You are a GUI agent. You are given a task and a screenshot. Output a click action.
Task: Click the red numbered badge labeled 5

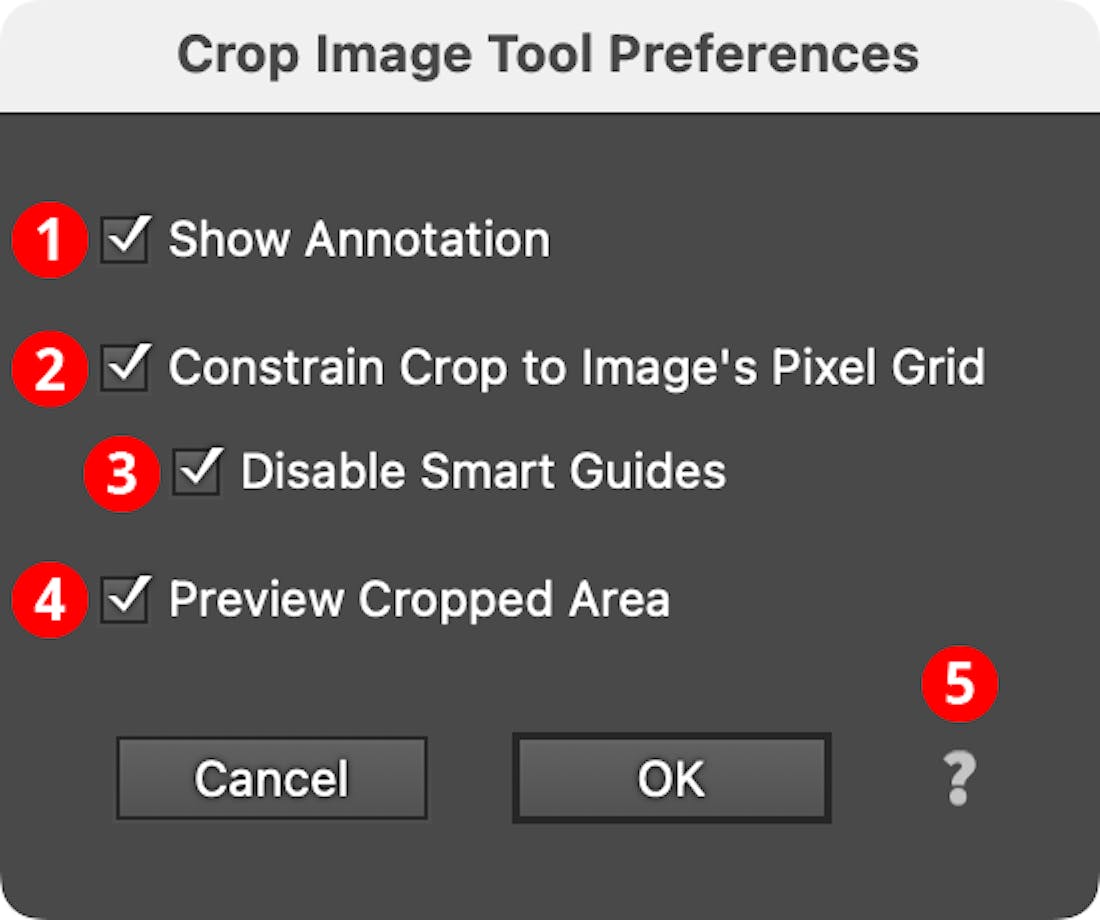coord(959,685)
